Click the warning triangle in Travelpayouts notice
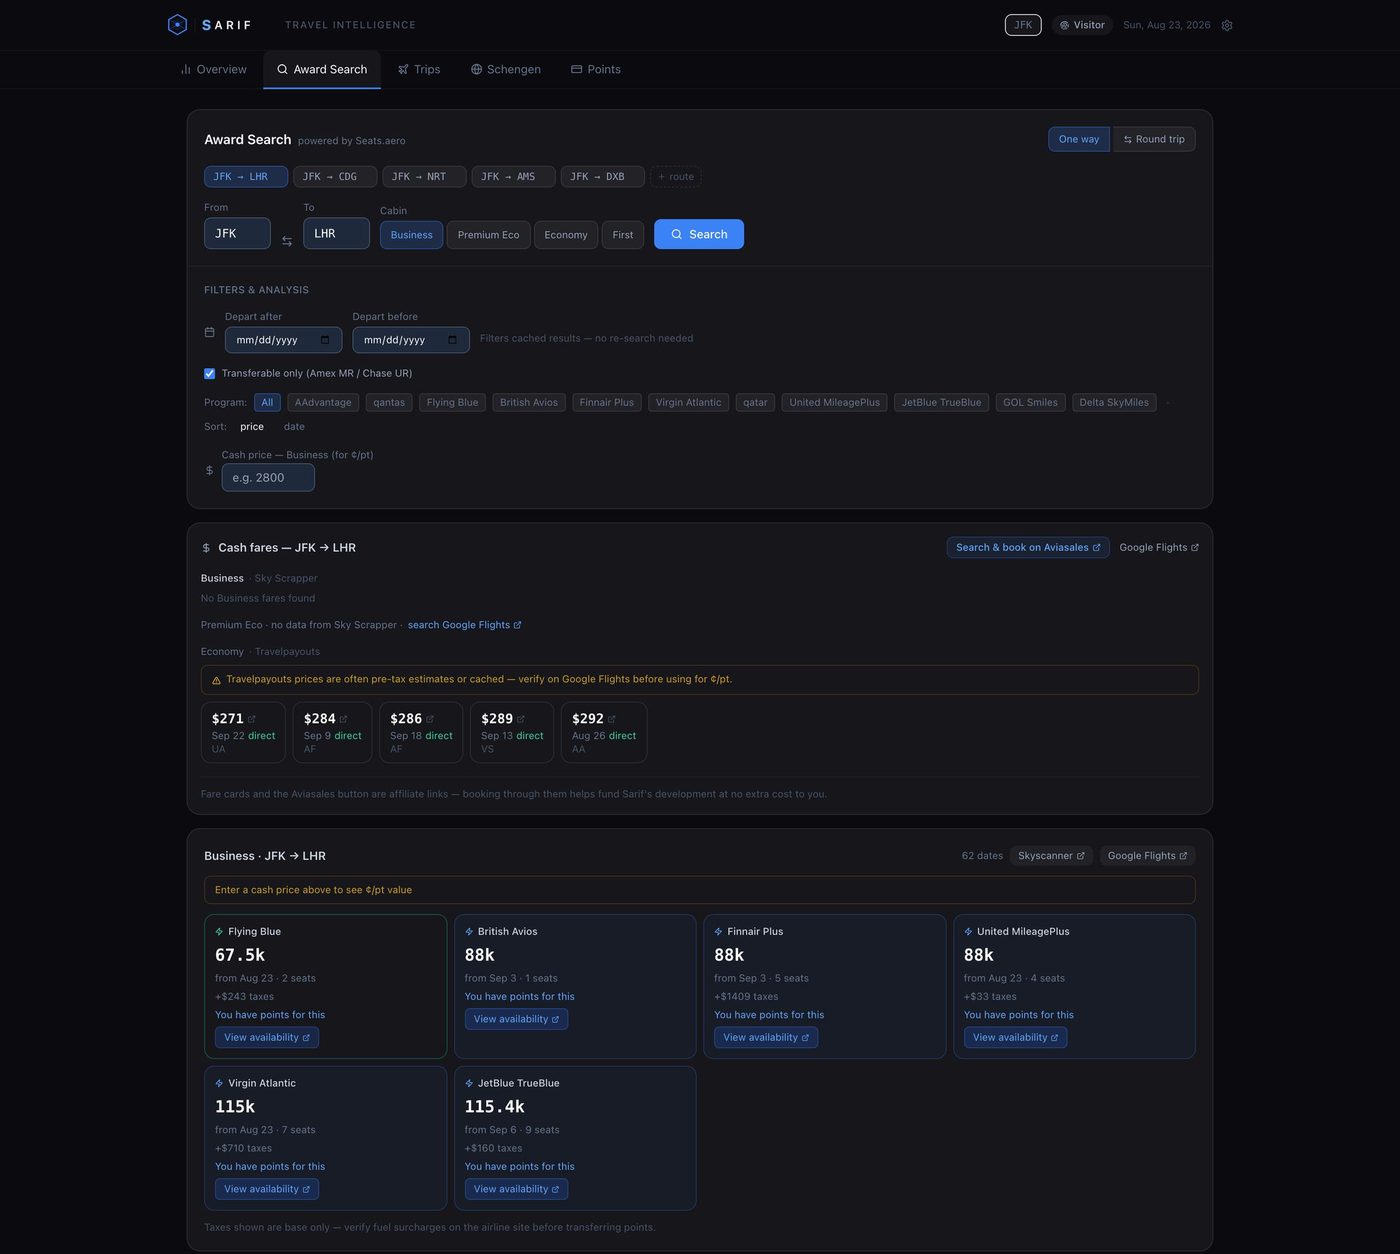 click(x=216, y=680)
